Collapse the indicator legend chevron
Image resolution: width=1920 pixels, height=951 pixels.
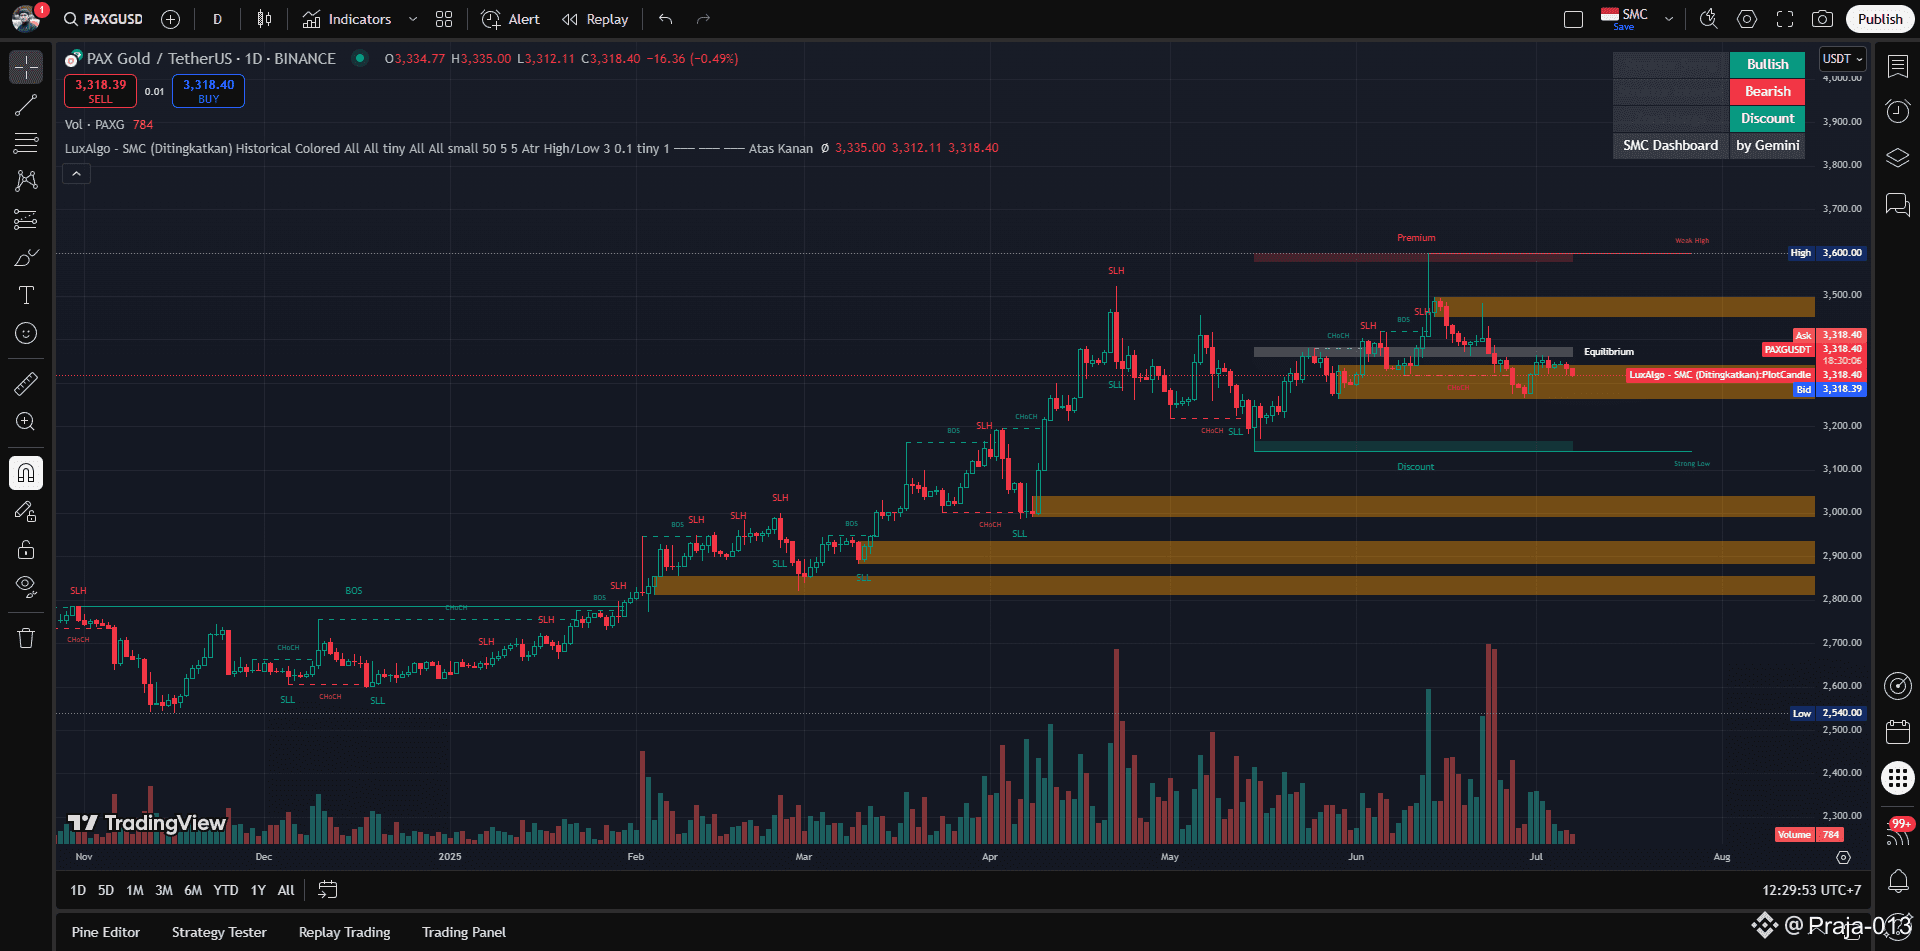coord(76,174)
